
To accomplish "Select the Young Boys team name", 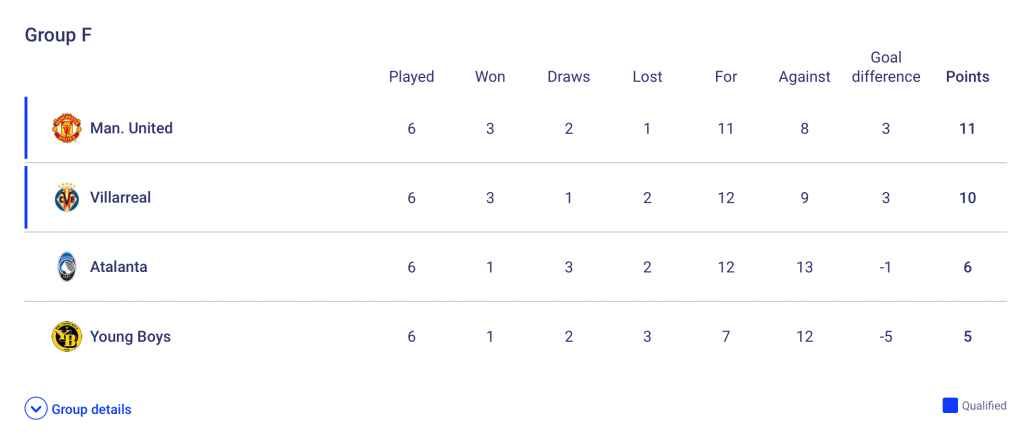I will tap(130, 337).
